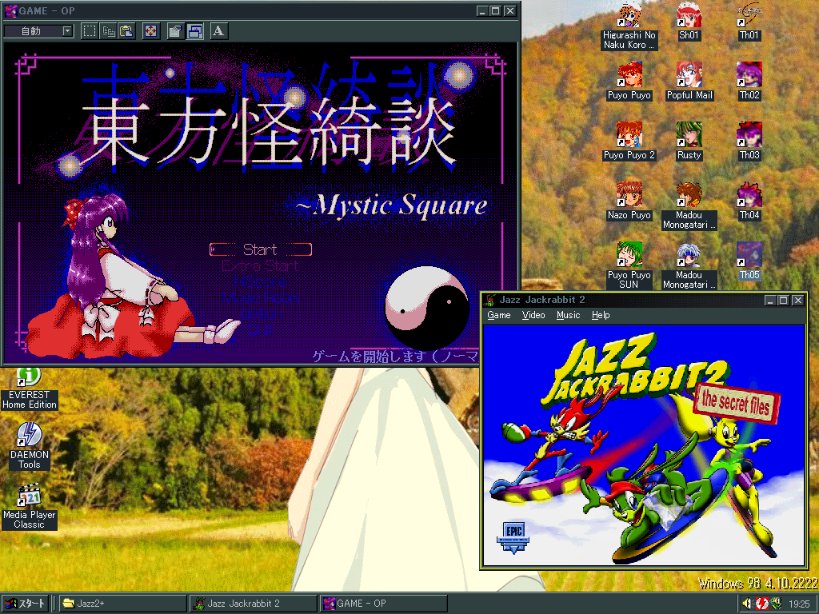Select the Puyo Puyo 2 desktop icon
819x614 pixels.
coord(629,141)
